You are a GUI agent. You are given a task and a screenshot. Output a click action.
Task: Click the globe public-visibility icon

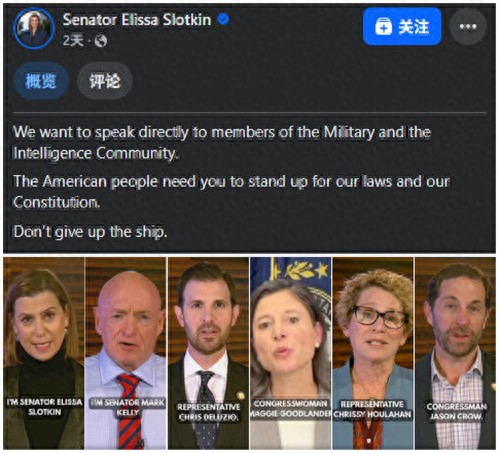[101, 41]
